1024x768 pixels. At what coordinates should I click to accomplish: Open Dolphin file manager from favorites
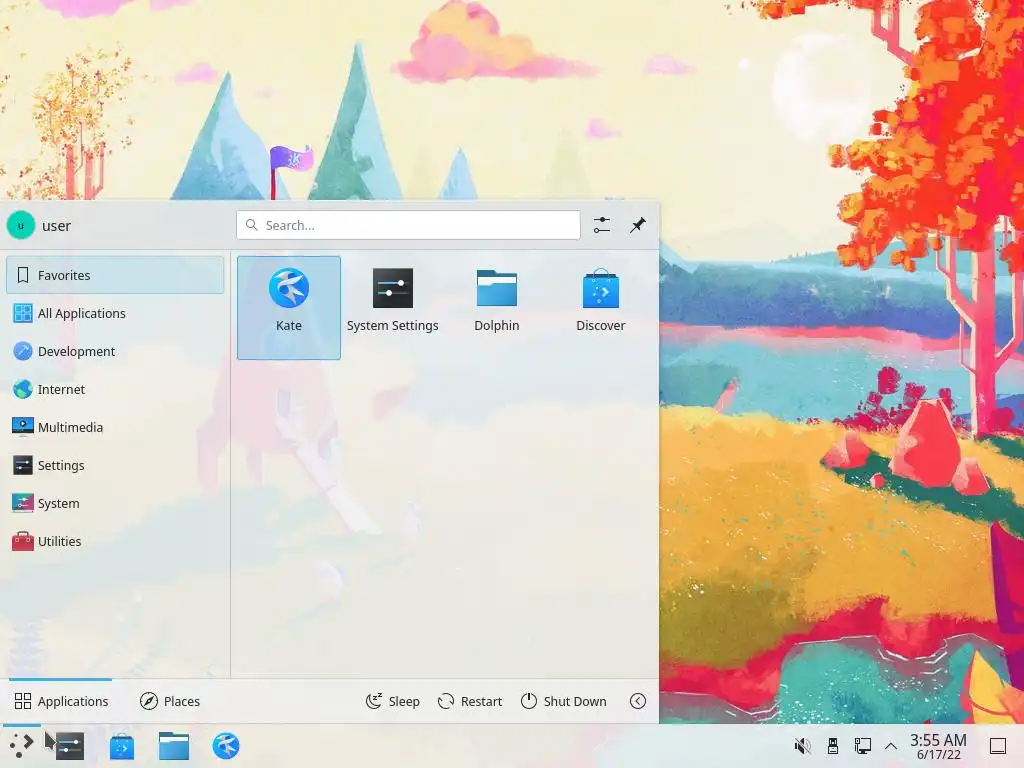point(496,308)
